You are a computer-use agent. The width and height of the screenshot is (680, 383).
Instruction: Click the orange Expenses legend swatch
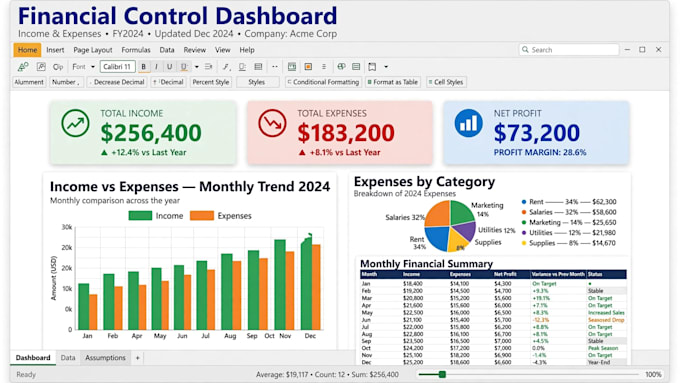click(202, 216)
